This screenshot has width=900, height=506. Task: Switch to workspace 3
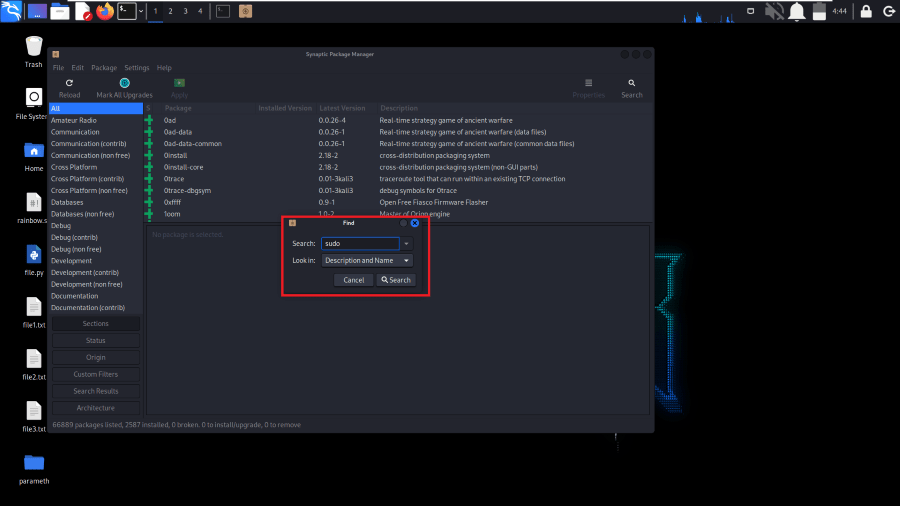tap(185, 11)
